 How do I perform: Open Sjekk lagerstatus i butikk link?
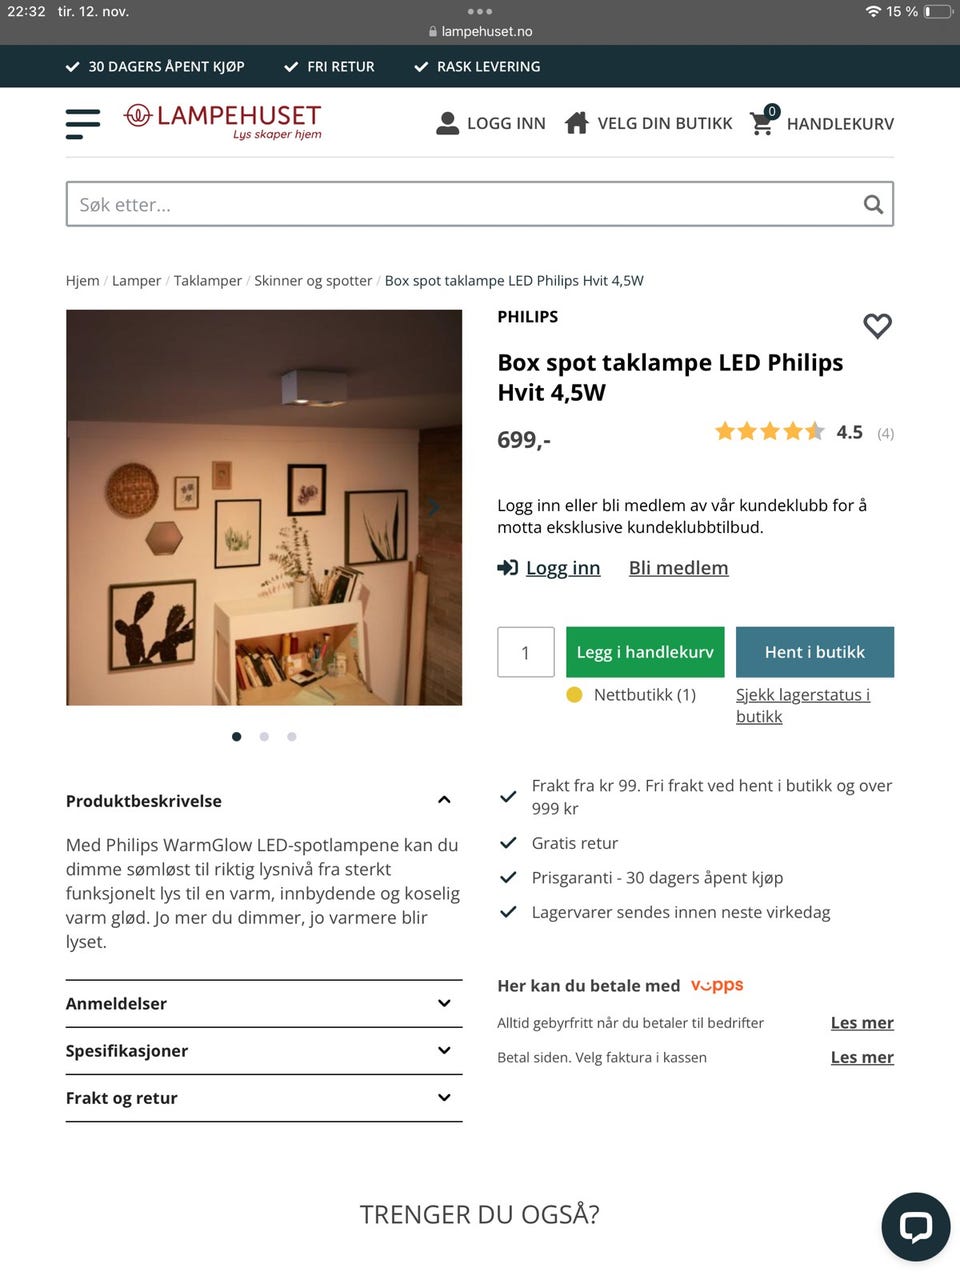pos(804,705)
